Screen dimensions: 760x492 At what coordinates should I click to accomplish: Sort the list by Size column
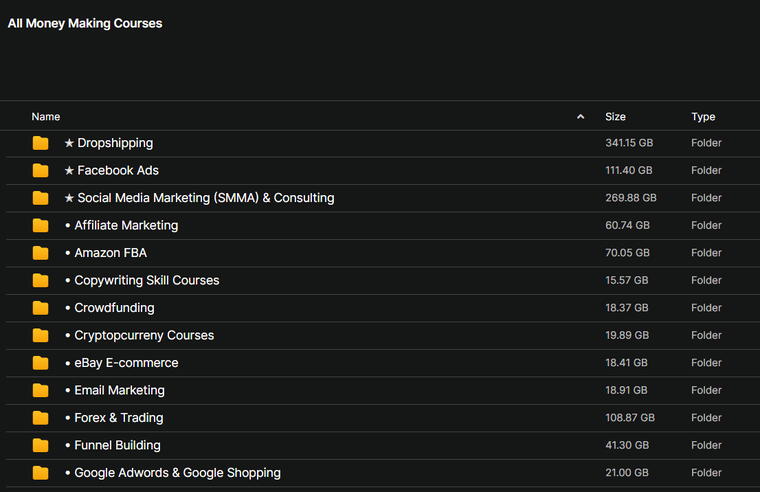615,117
